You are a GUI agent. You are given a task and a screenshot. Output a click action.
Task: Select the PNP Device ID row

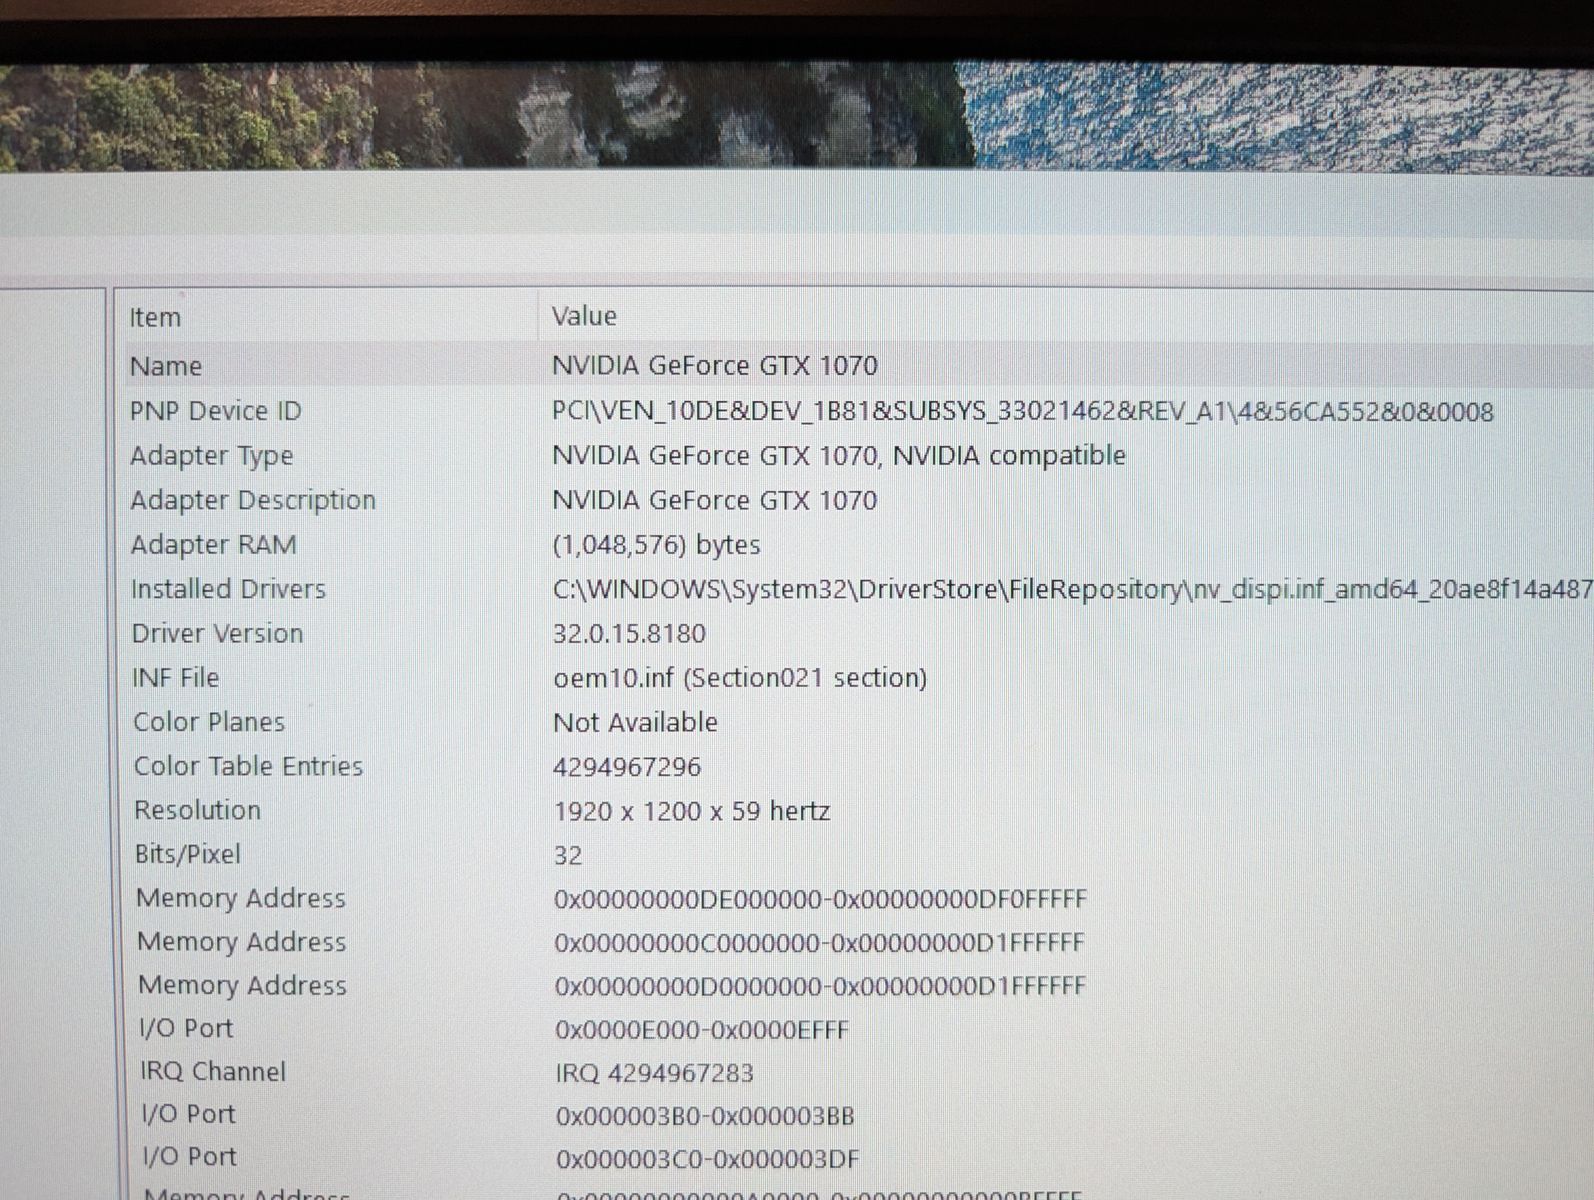215,411
